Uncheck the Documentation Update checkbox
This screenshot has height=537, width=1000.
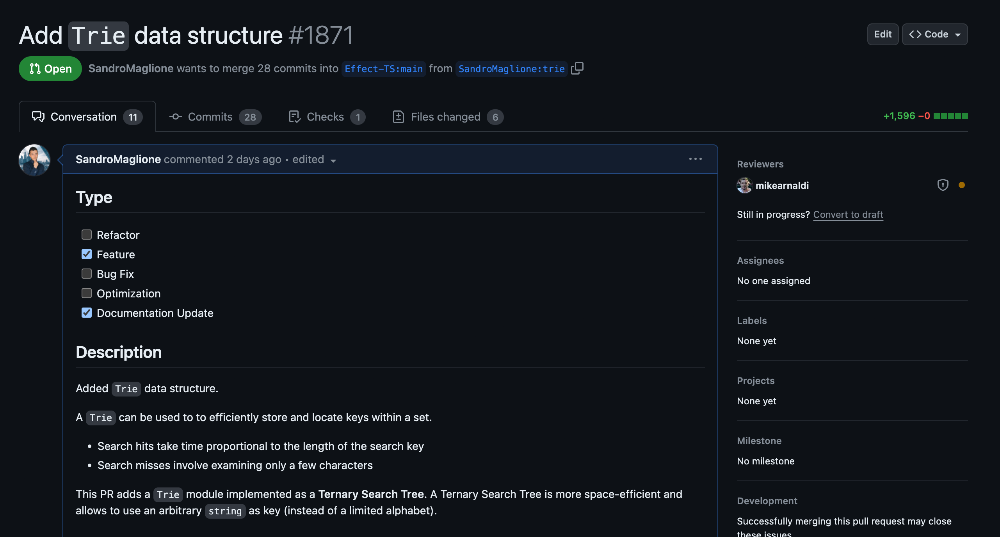[87, 313]
